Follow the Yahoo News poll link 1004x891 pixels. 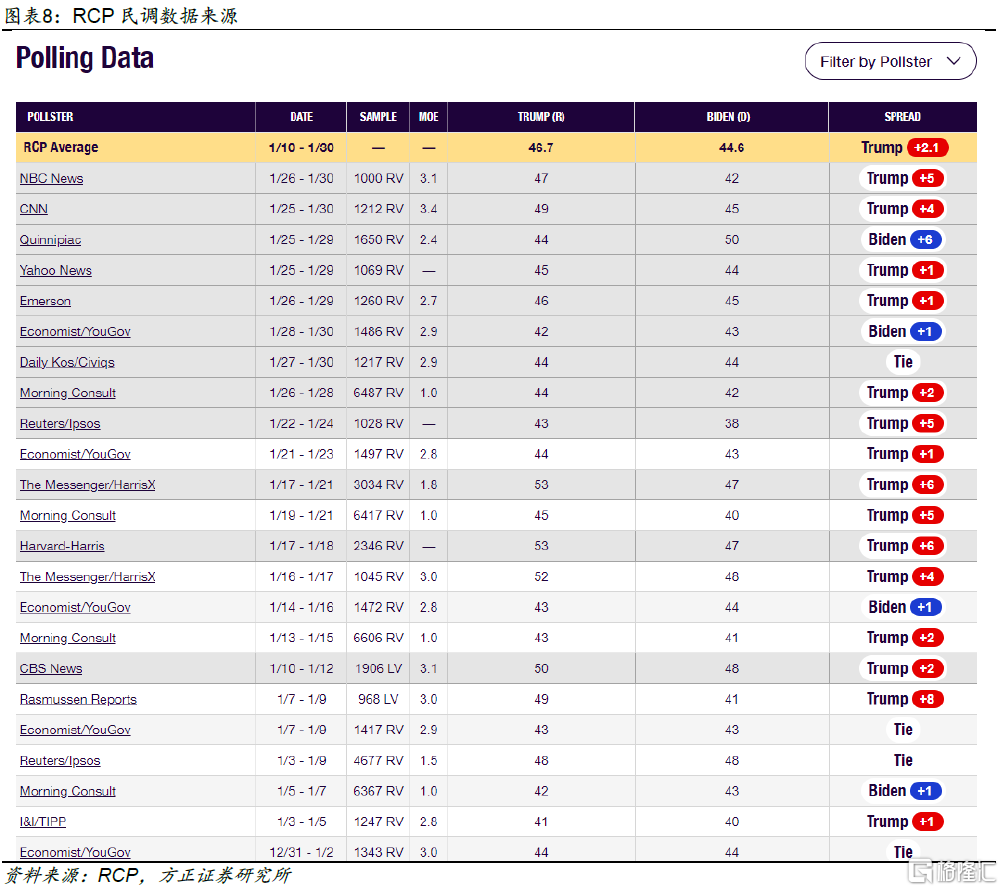click(x=55, y=271)
